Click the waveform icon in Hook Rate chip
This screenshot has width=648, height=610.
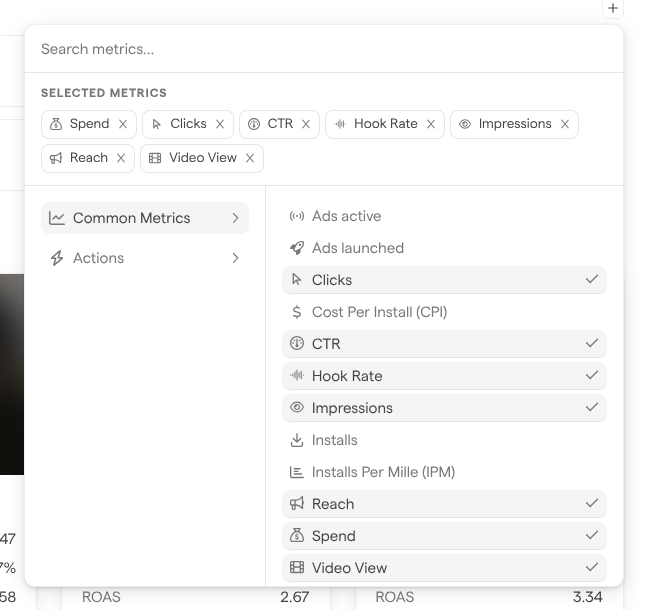[340, 124]
